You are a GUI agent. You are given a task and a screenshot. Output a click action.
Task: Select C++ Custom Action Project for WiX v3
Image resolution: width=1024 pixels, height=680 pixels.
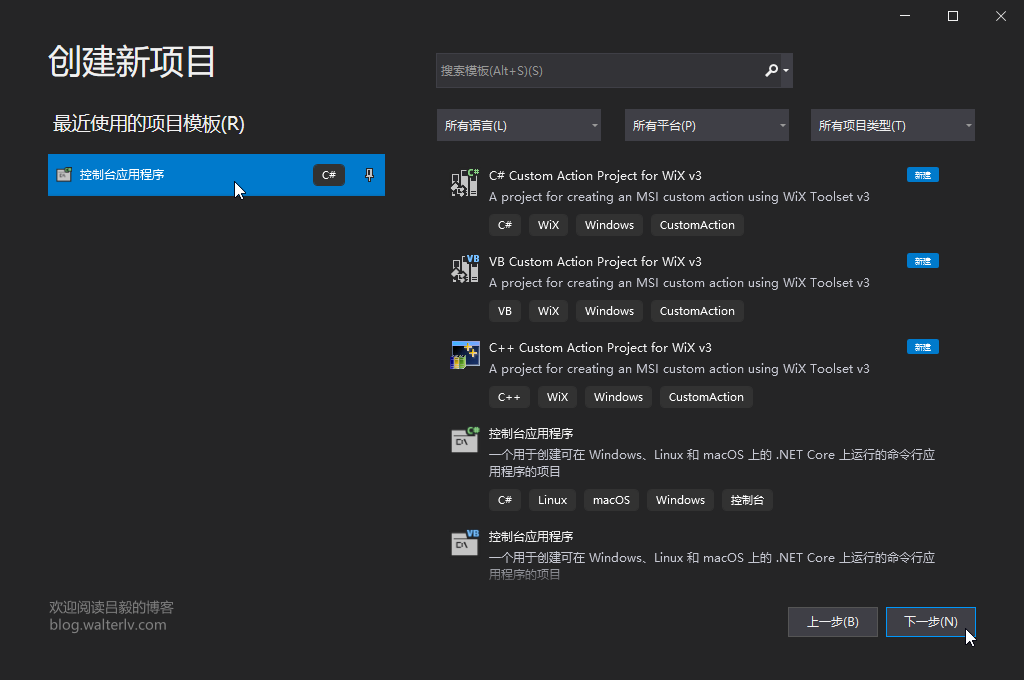click(x=600, y=348)
